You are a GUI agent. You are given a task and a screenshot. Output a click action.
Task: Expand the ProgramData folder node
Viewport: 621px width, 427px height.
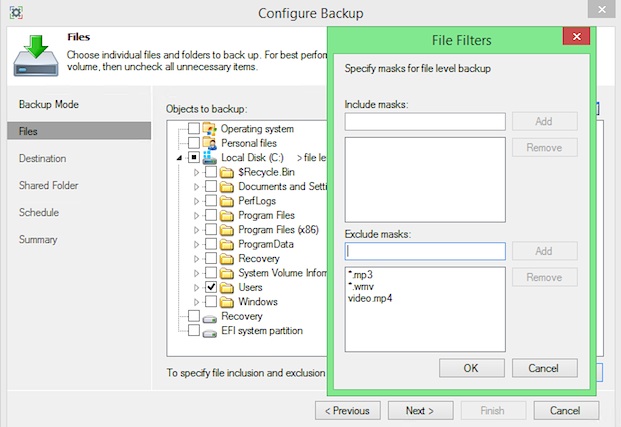point(197,244)
